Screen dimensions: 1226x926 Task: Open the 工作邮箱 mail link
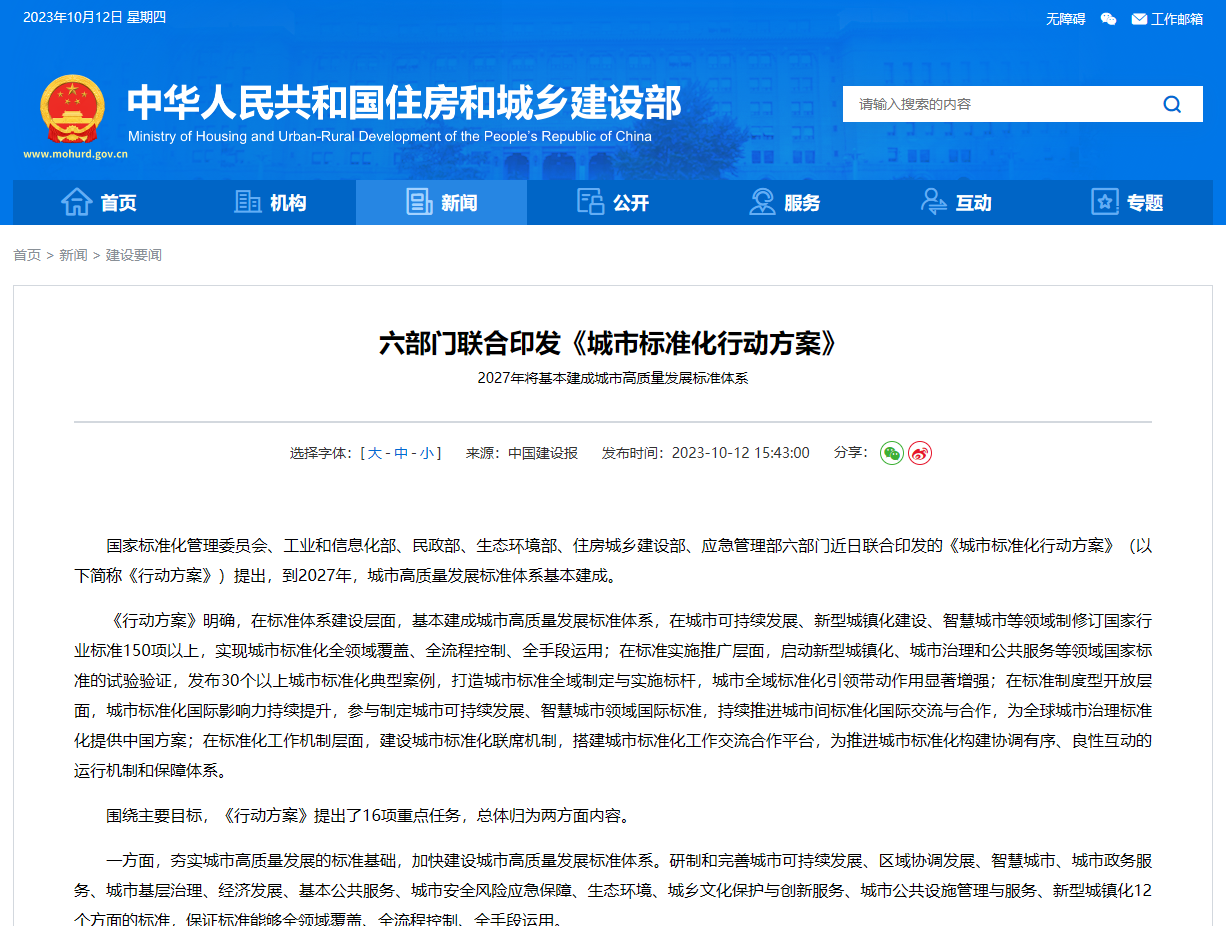(1167, 19)
